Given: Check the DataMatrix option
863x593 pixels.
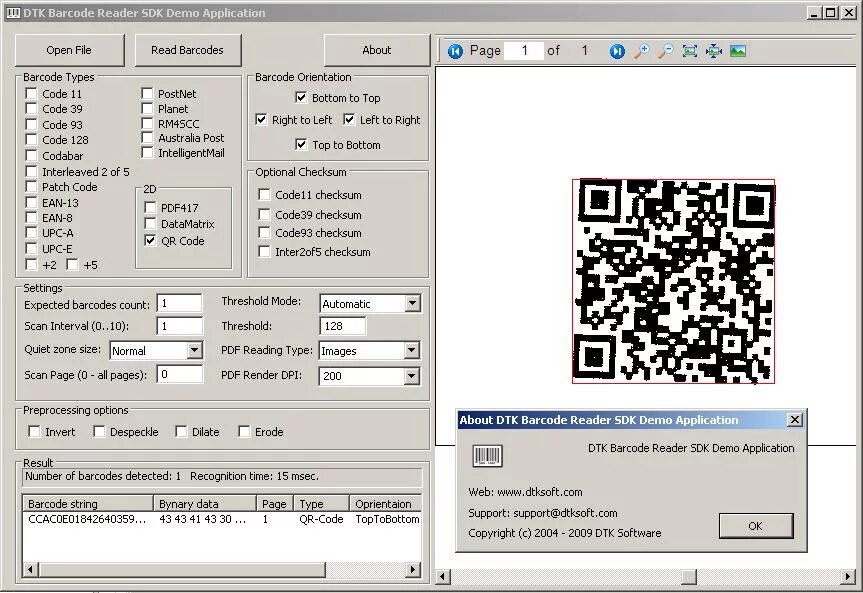Looking at the screenshot, I should coord(150,224).
